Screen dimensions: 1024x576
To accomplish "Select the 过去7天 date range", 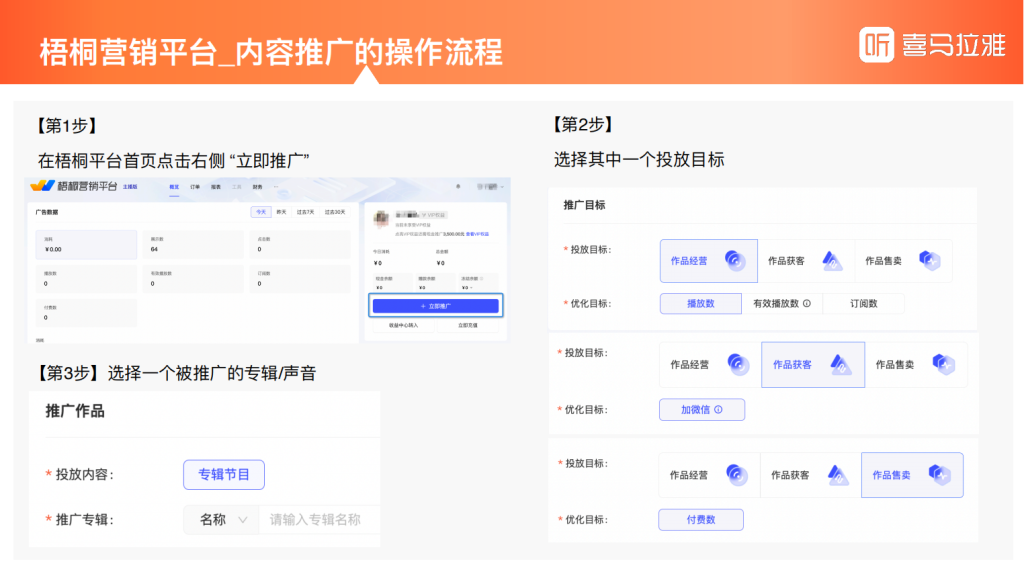I will click(305, 212).
